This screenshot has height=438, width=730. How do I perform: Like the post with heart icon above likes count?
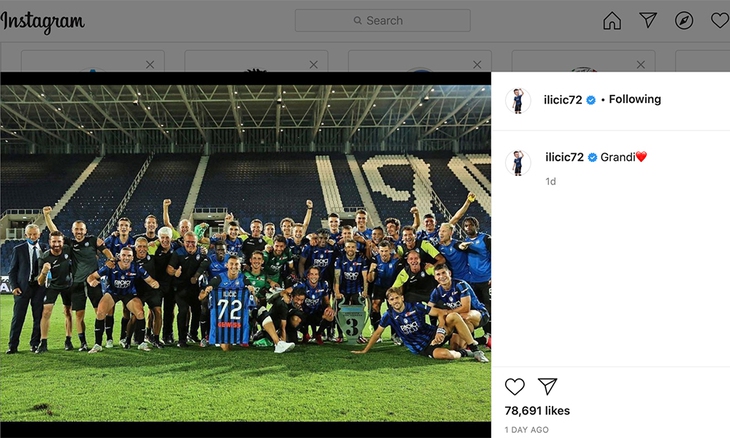[x=514, y=386]
